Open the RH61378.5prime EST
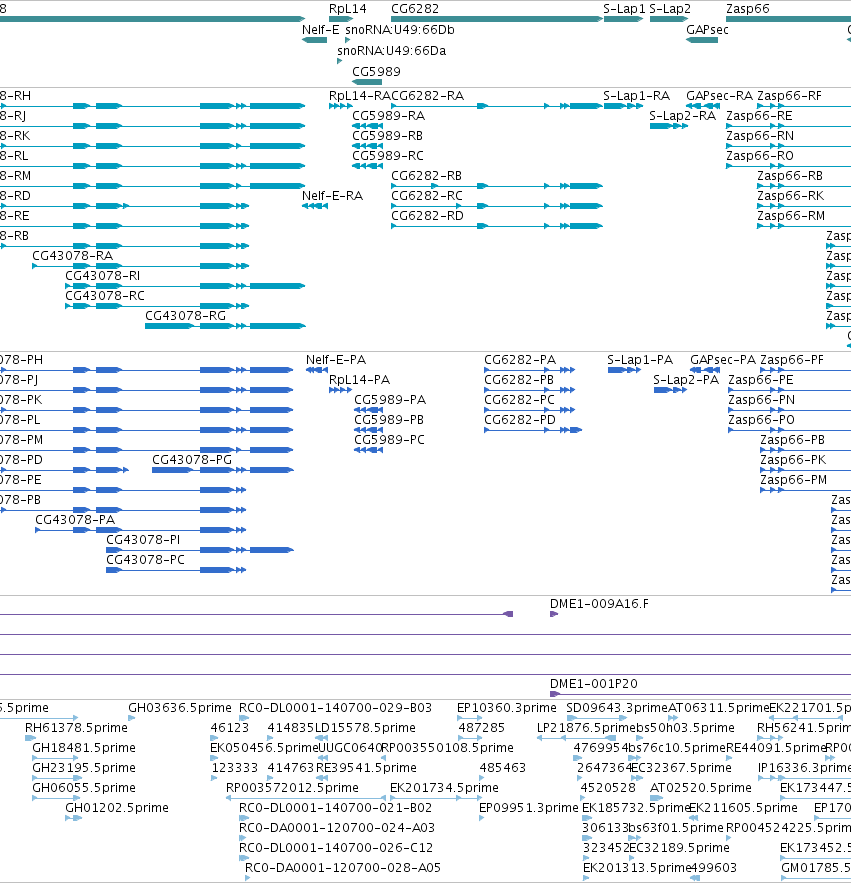851x883 pixels. [x=30, y=738]
